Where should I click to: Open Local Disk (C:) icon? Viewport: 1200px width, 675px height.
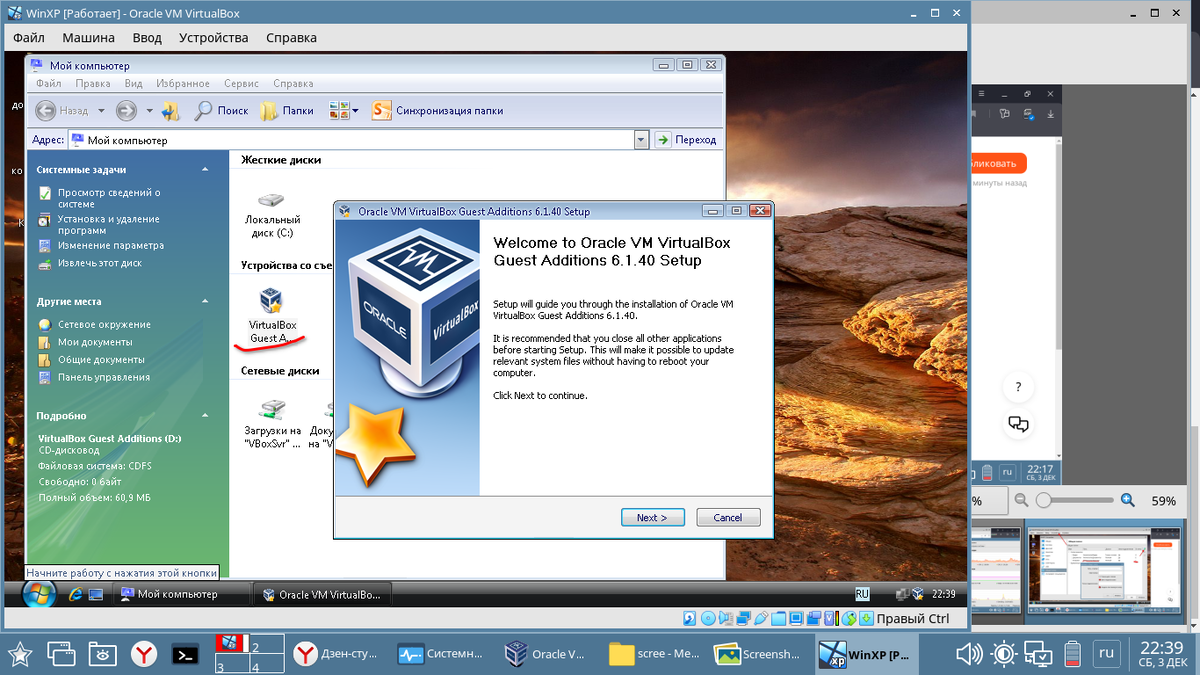272,213
